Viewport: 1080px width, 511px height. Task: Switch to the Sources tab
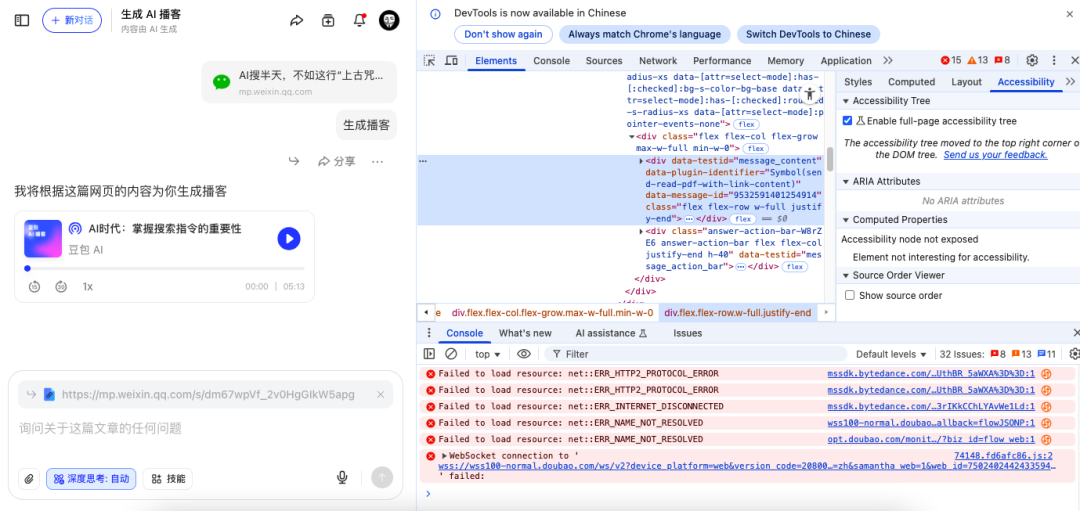[604, 61]
